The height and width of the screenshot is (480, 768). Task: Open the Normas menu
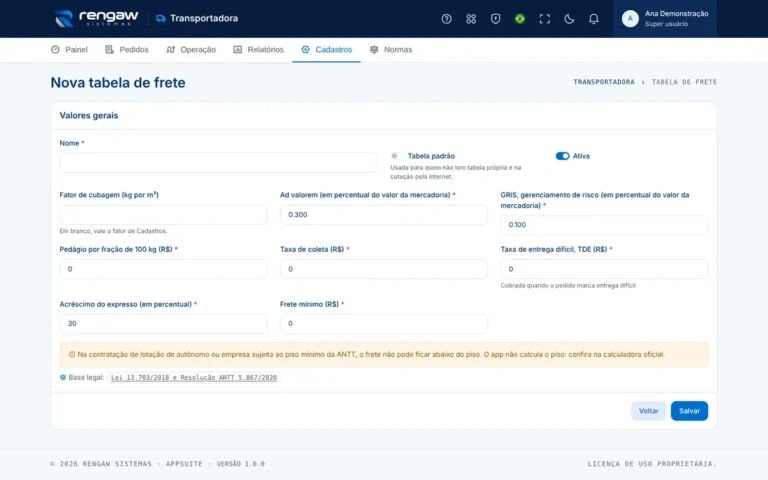coord(391,49)
